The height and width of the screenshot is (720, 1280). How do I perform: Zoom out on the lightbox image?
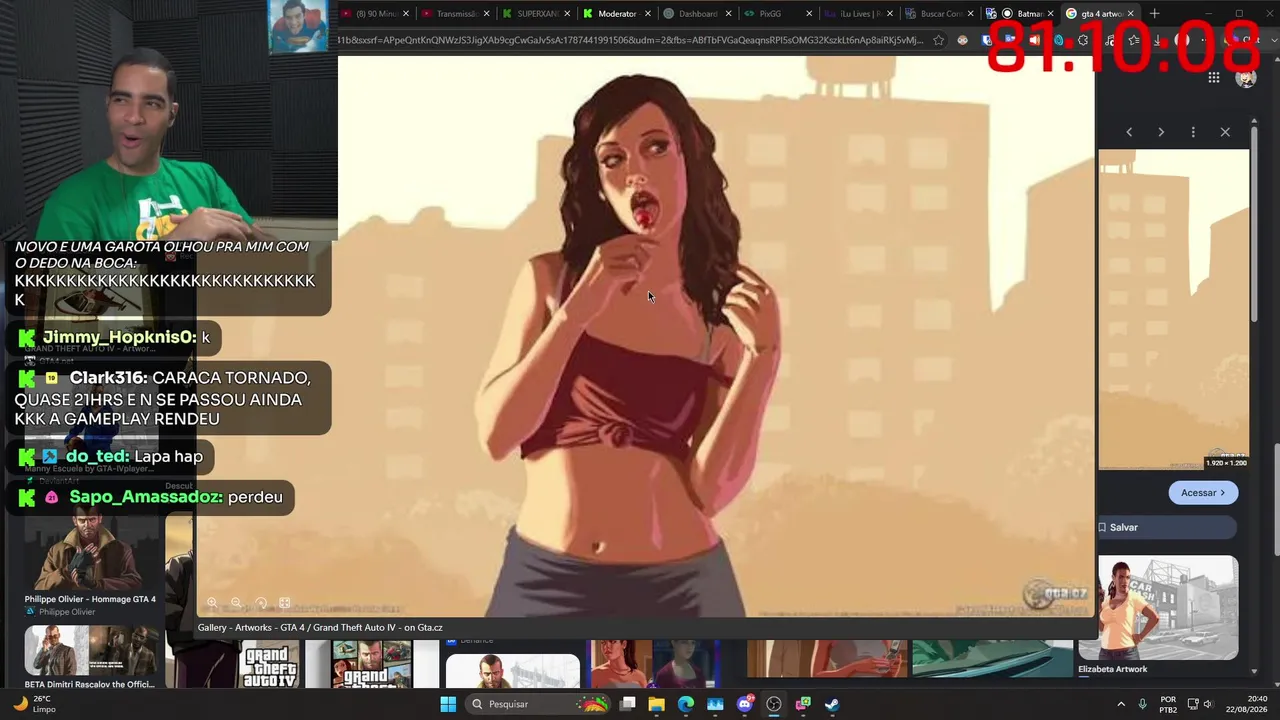point(236,603)
